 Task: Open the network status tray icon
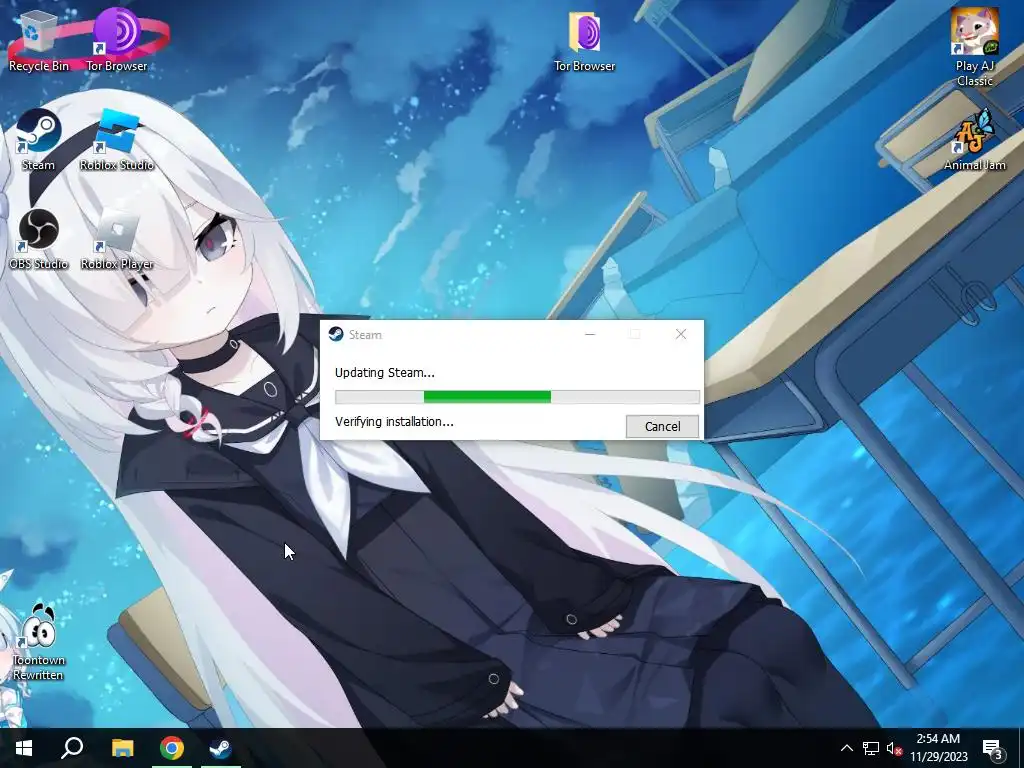871,748
